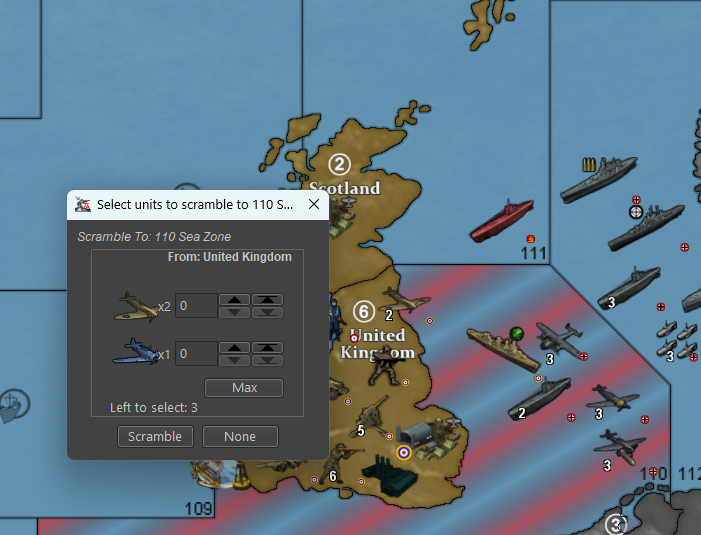Click the tan fighter quantity input field
This screenshot has height=535, width=701.
[x=195, y=305]
